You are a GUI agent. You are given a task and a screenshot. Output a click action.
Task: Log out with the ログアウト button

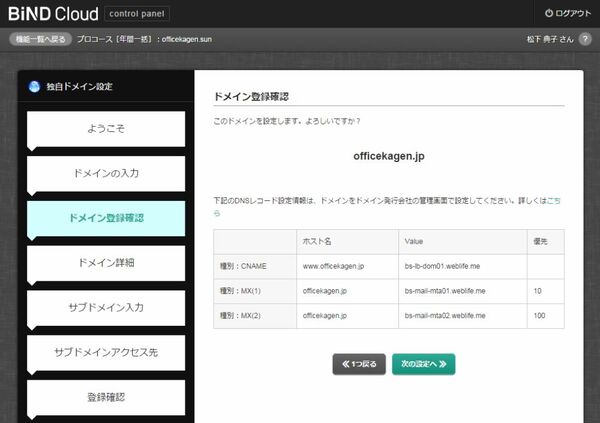pos(568,13)
